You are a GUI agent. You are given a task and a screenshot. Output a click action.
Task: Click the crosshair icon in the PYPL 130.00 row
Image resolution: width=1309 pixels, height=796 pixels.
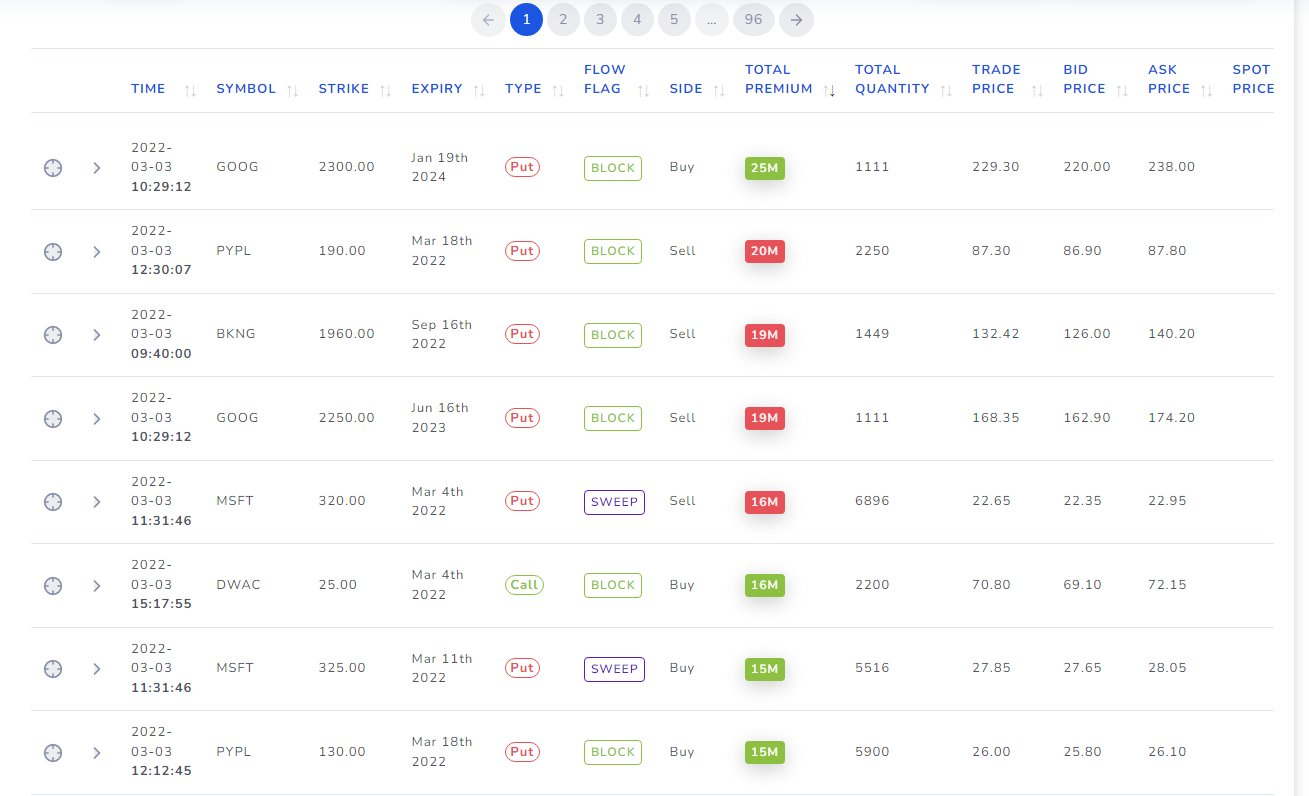[53, 752]
